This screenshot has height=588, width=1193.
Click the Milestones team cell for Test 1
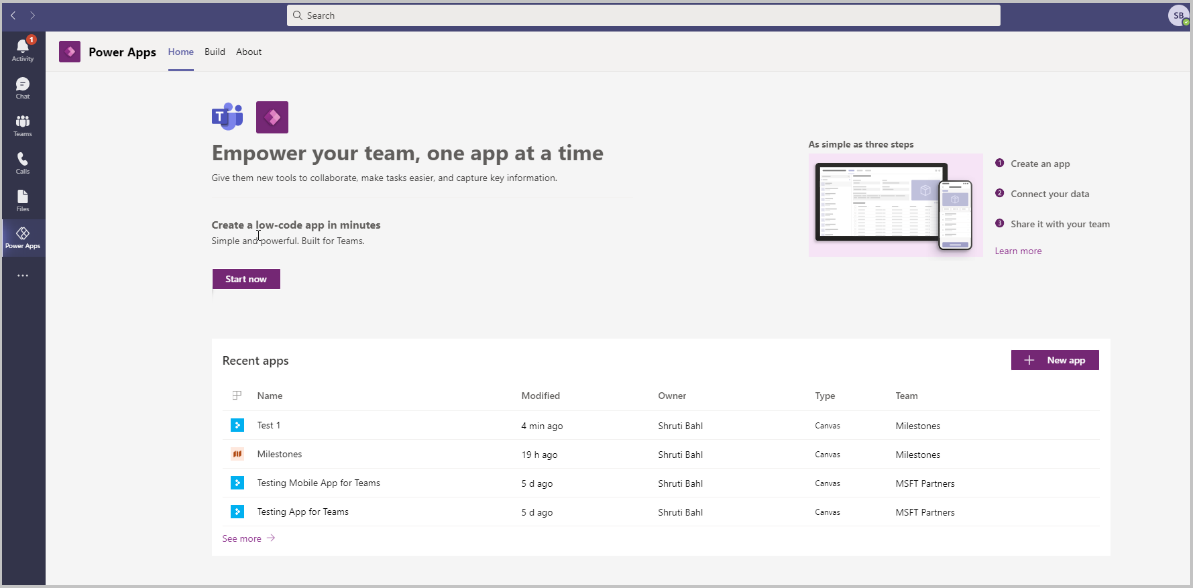tap(918, 426)
